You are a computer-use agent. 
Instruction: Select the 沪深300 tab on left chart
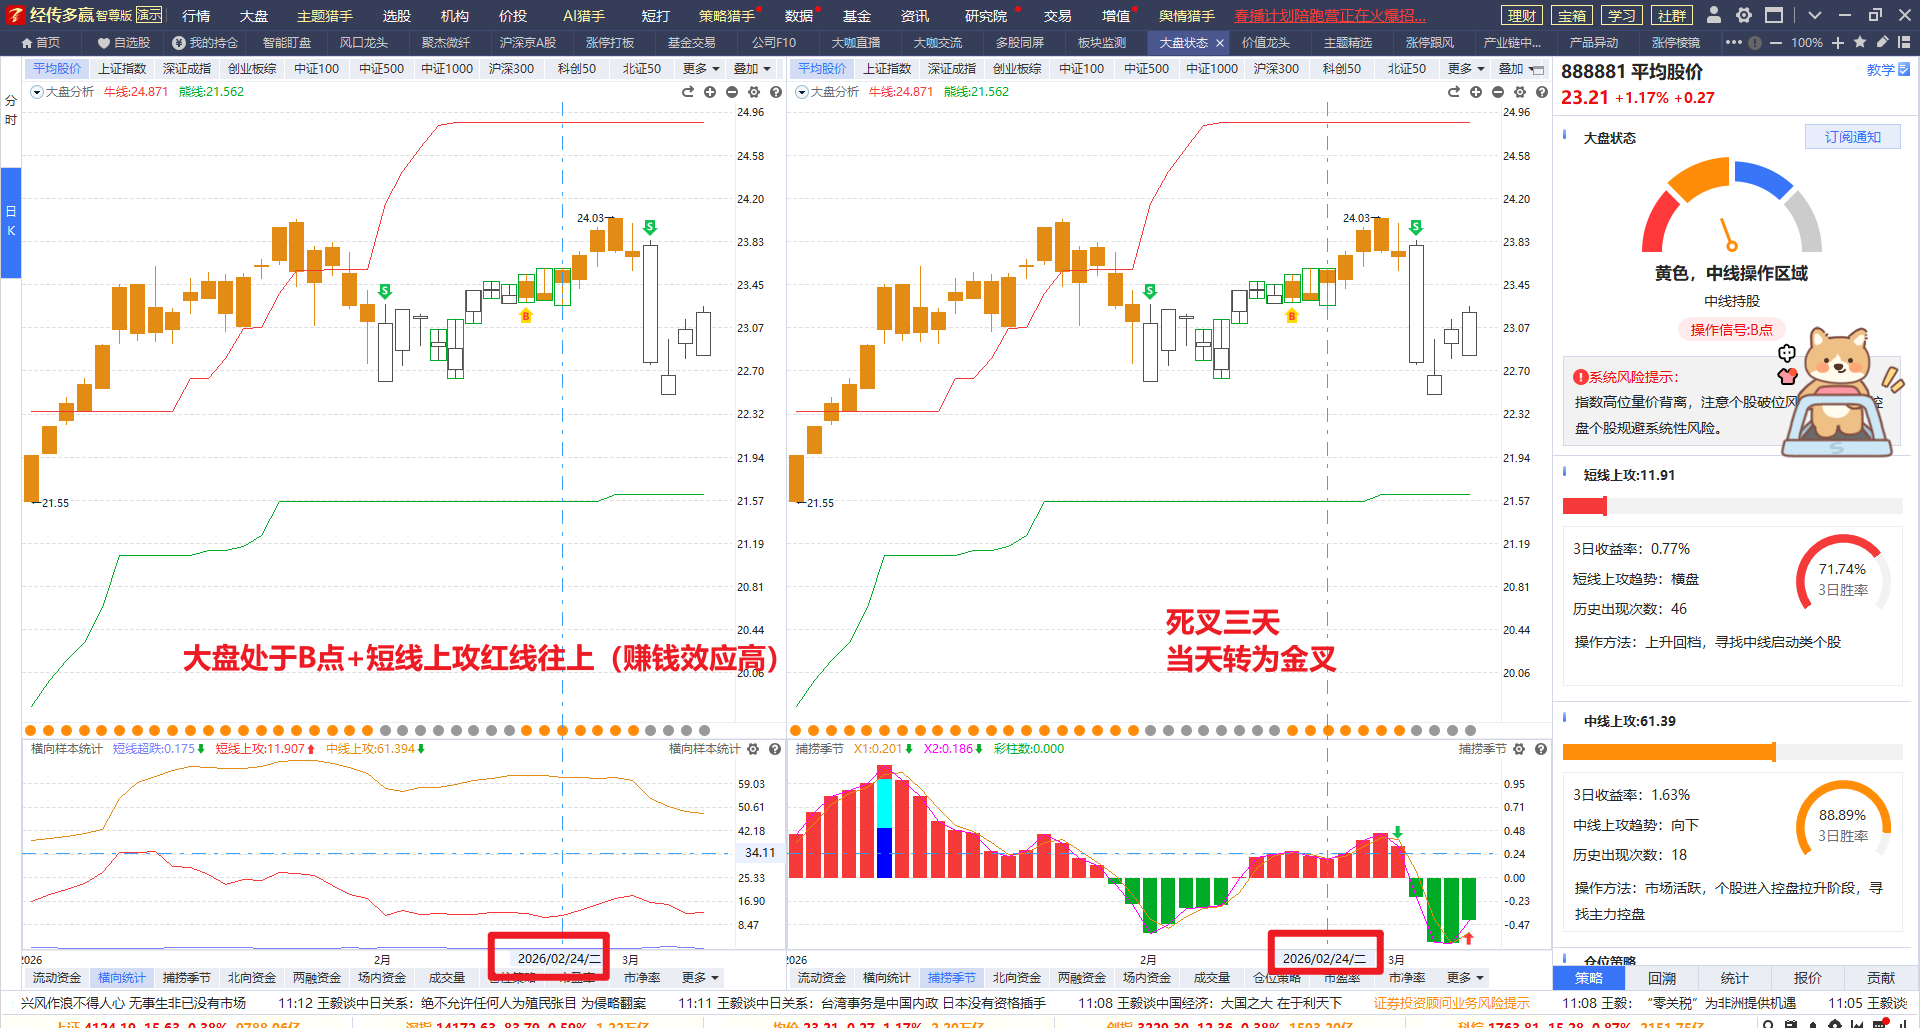[x=511, y=68]
